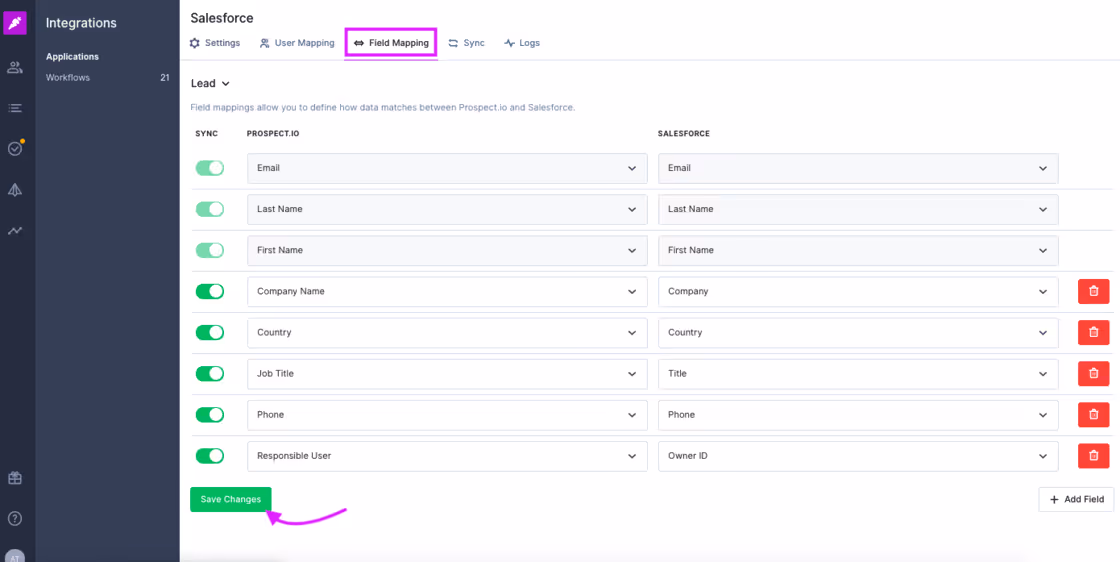Delete the Country mapping row

click(x=1093, y=332)
